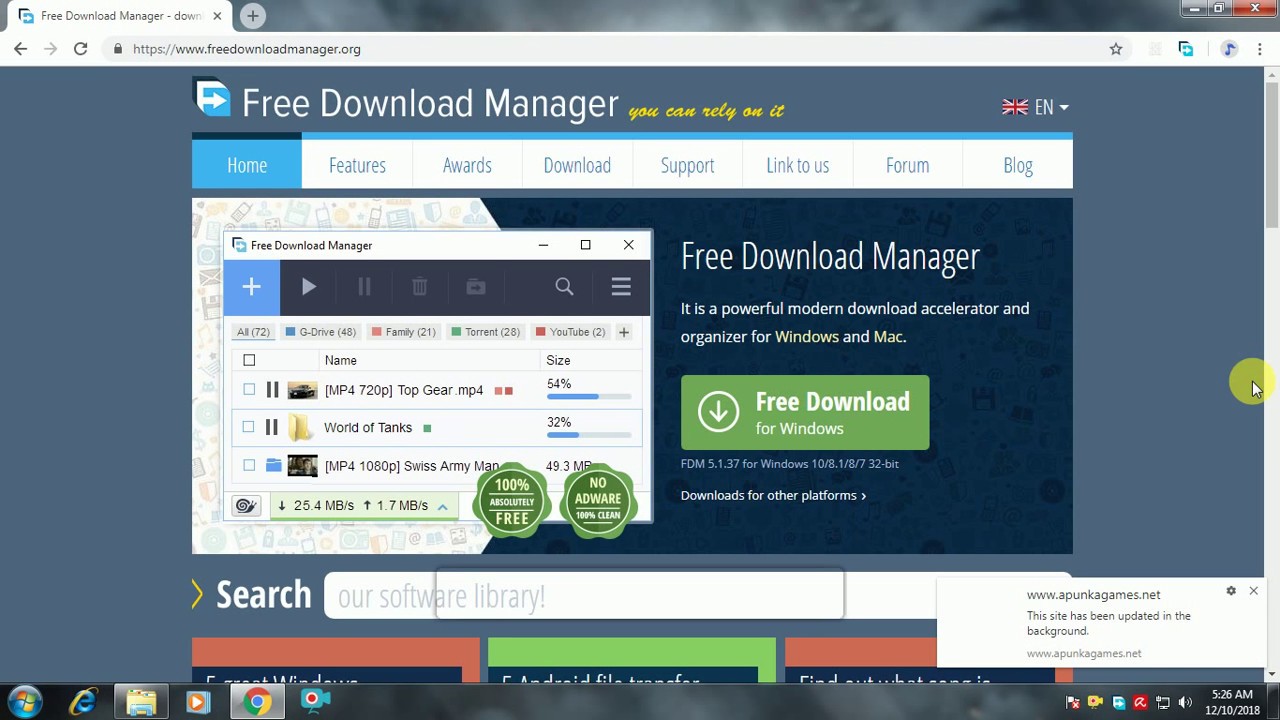
Task: Filter by the Torrent (28) tag
Action: pyautogui.click(x=485, y=332)
